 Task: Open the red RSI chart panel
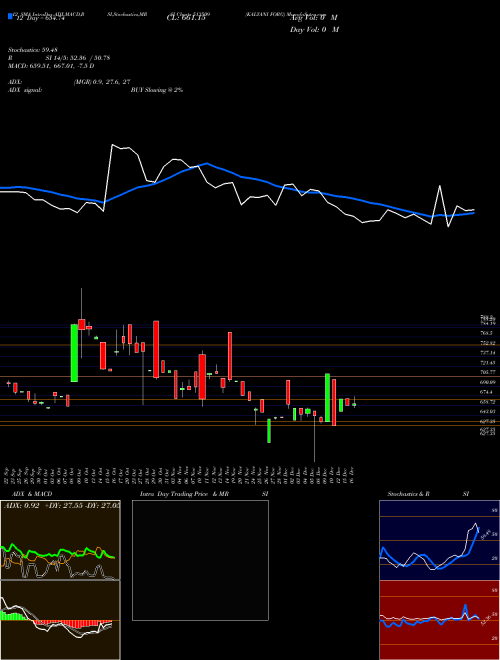tap(439, 620)
